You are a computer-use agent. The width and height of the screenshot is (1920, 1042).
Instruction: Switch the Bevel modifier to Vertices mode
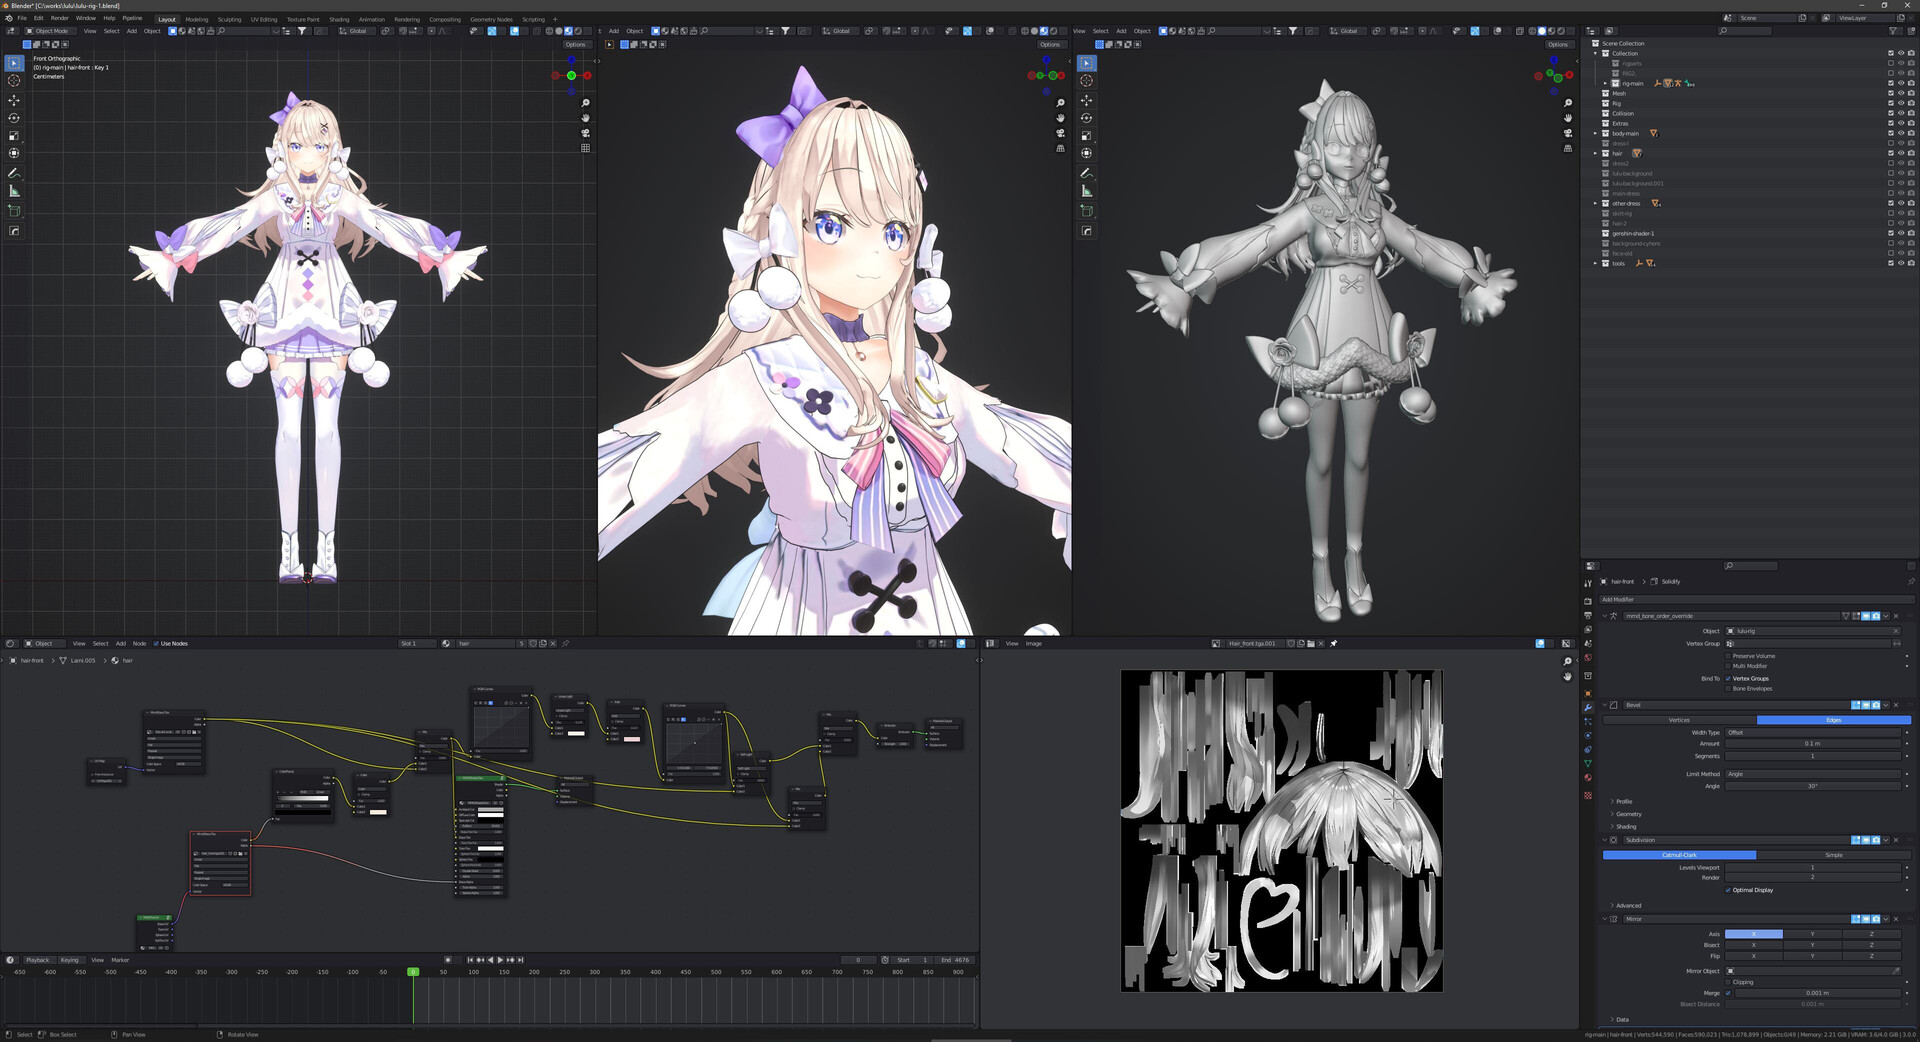(1679, 720)
